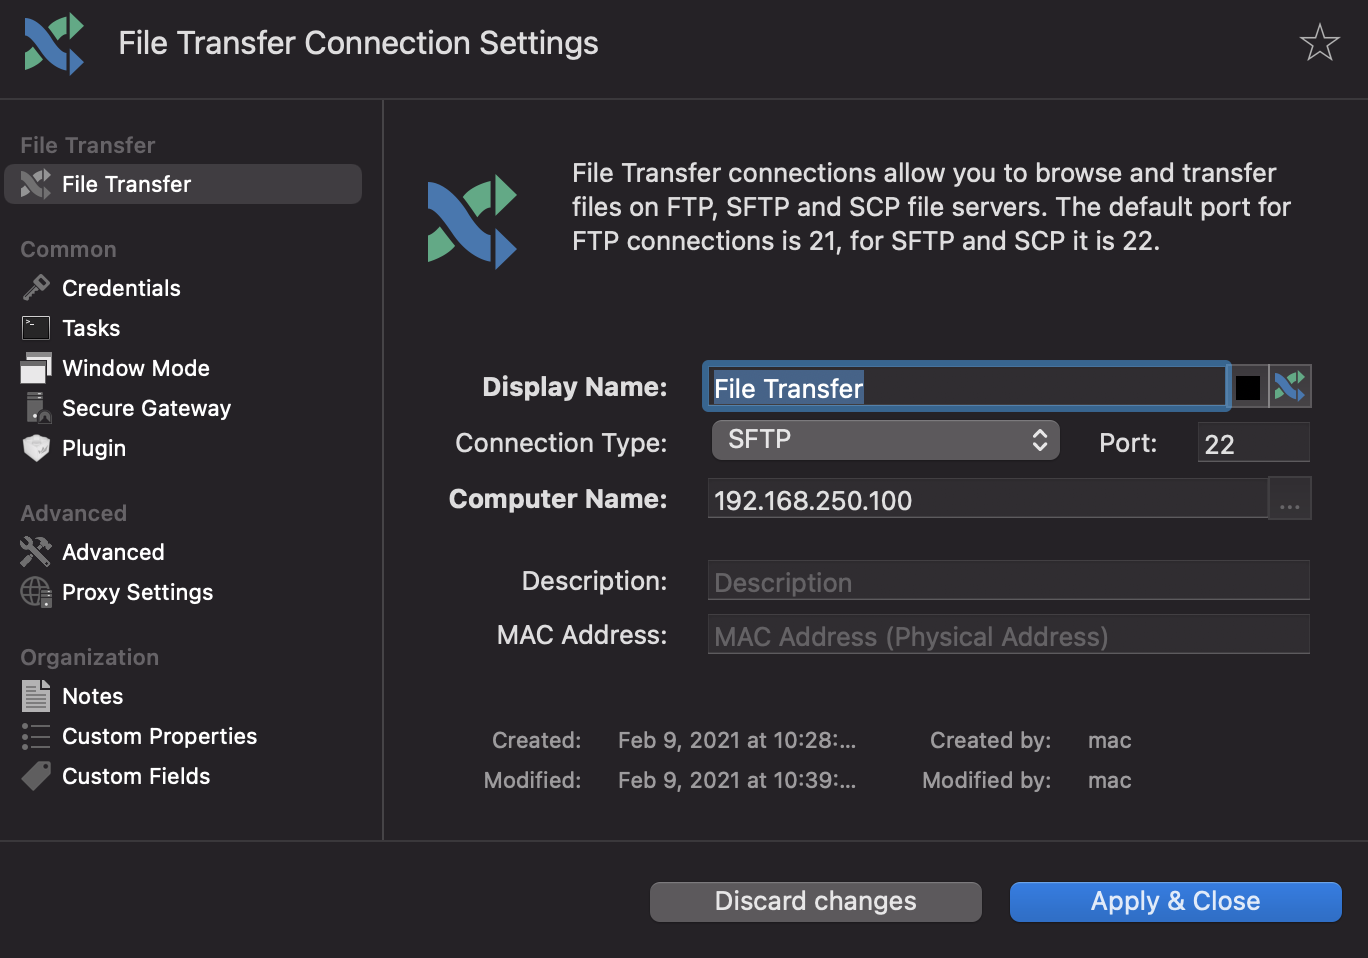Open the Credentials settings page
Image resolution: width=1368 pixels, height=958 pixels.
pyautogui.click(x=121, y=288)
